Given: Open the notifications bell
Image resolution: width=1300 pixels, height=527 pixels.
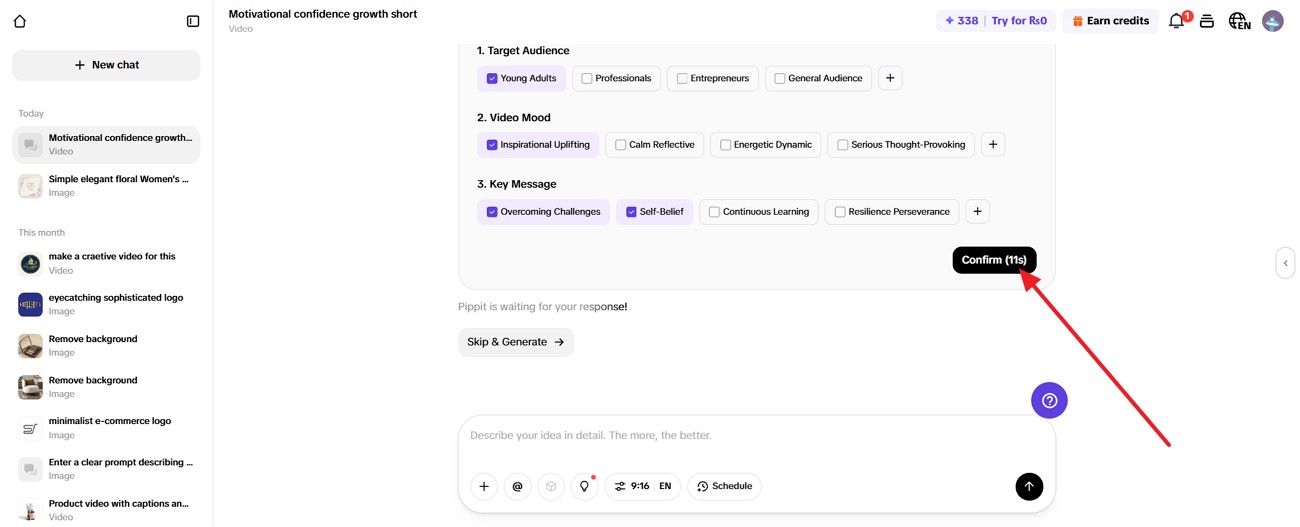Looking at the screenshot, I should pyautogui.click(x=1176, y=21).
